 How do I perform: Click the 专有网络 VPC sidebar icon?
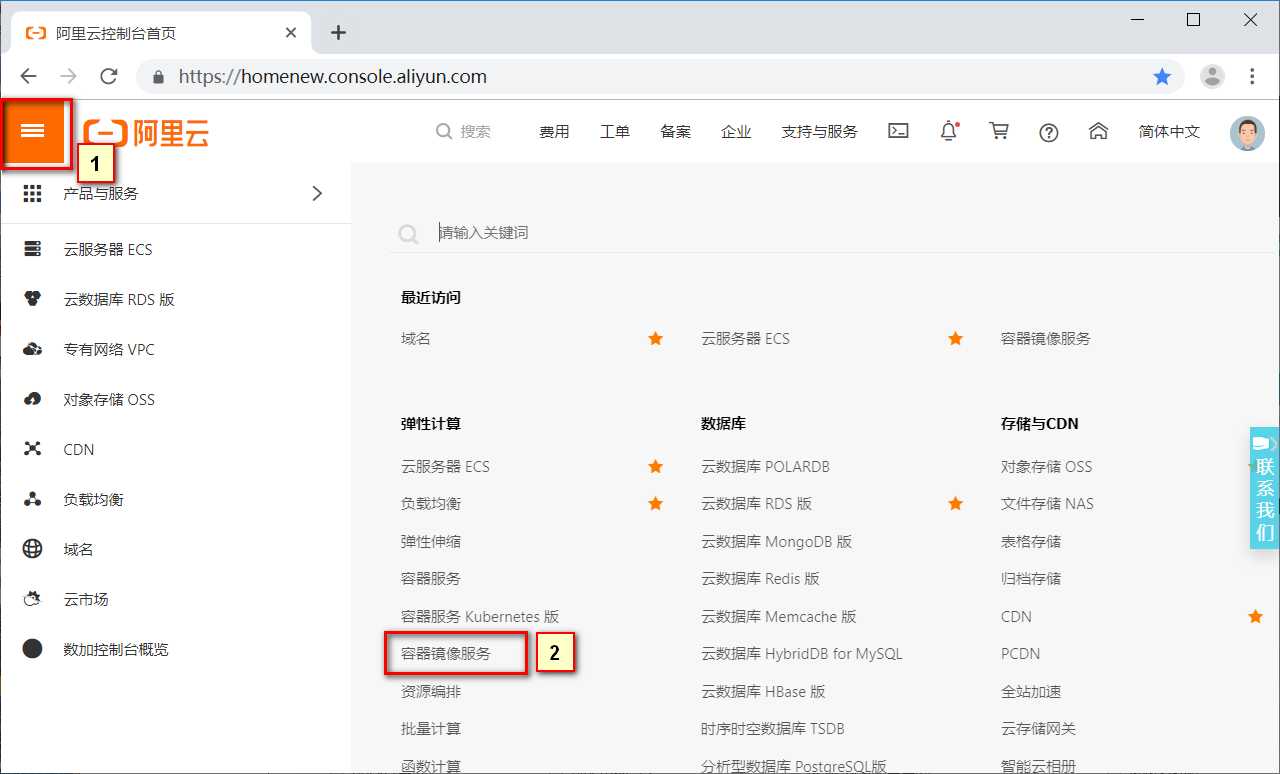coord(33,349)
